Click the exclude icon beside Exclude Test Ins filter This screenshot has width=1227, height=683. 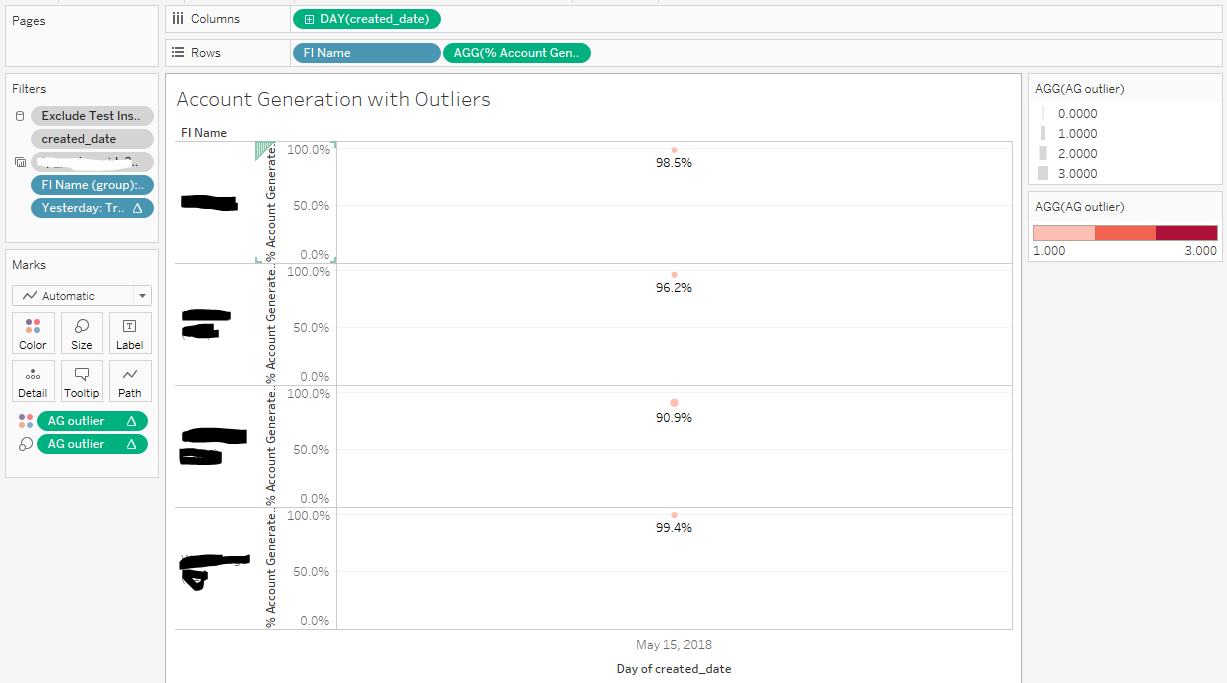point(19,115)
